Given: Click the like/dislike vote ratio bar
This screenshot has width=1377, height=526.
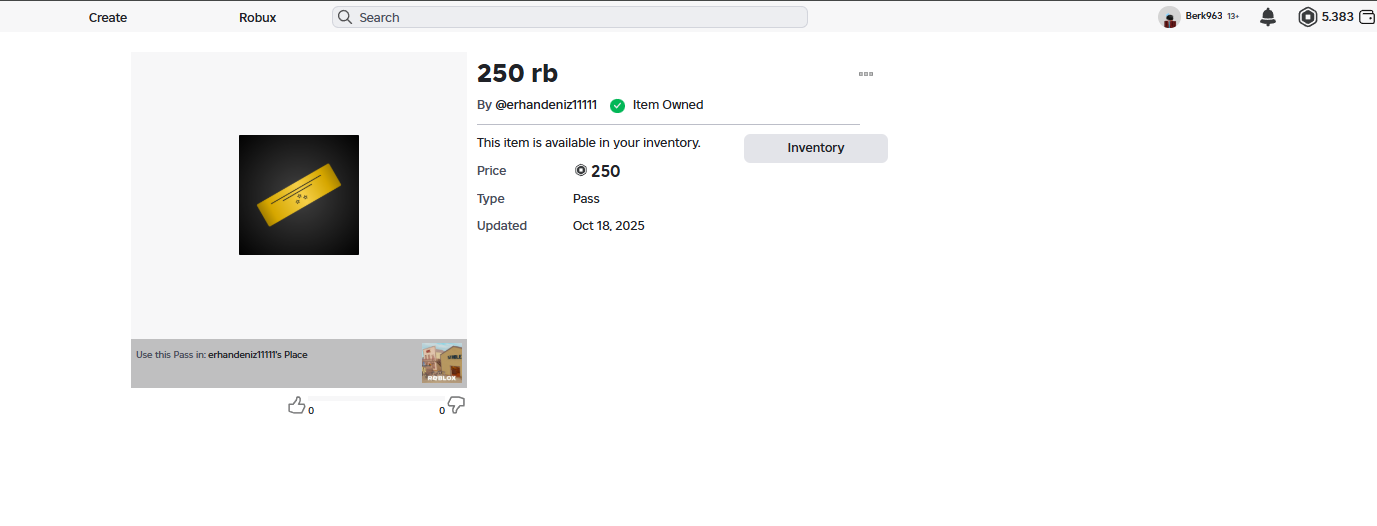Looking at the screenshot, I should coord(376,399).
